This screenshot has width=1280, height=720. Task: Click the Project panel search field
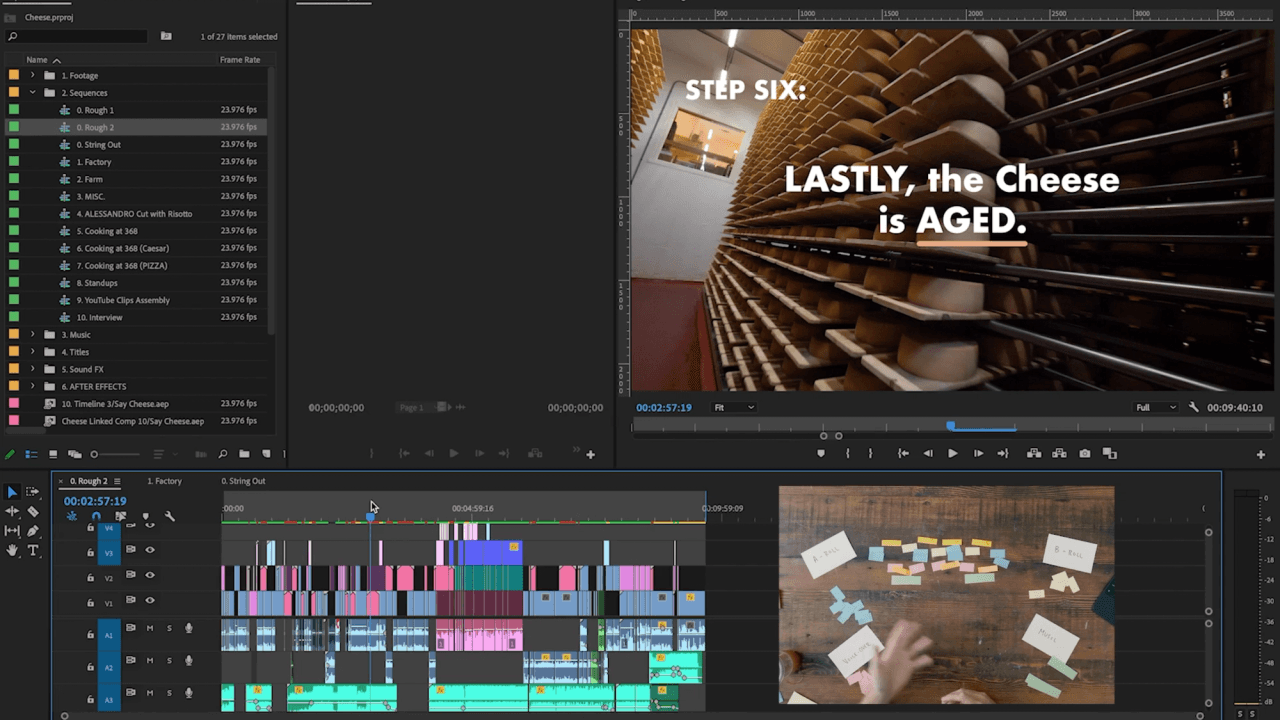coord(76,36)
